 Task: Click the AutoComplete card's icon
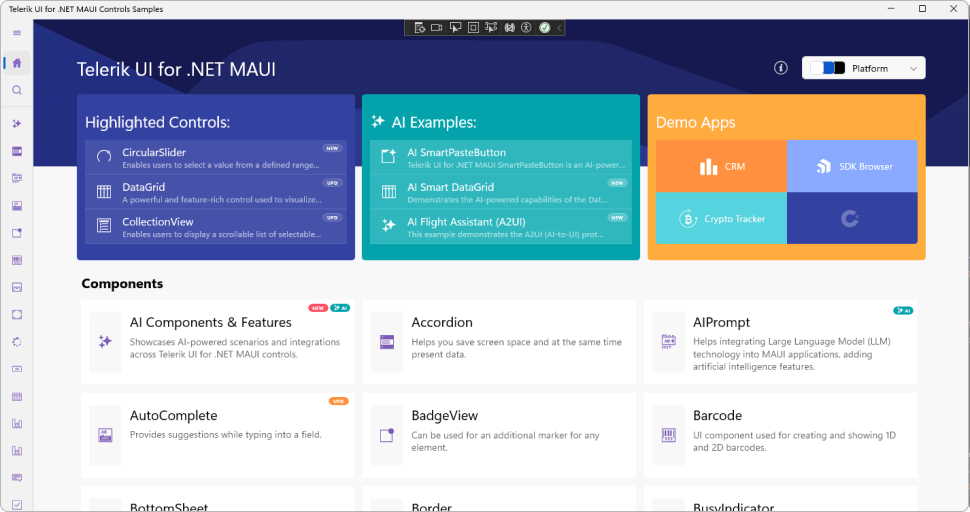[105, 435]
